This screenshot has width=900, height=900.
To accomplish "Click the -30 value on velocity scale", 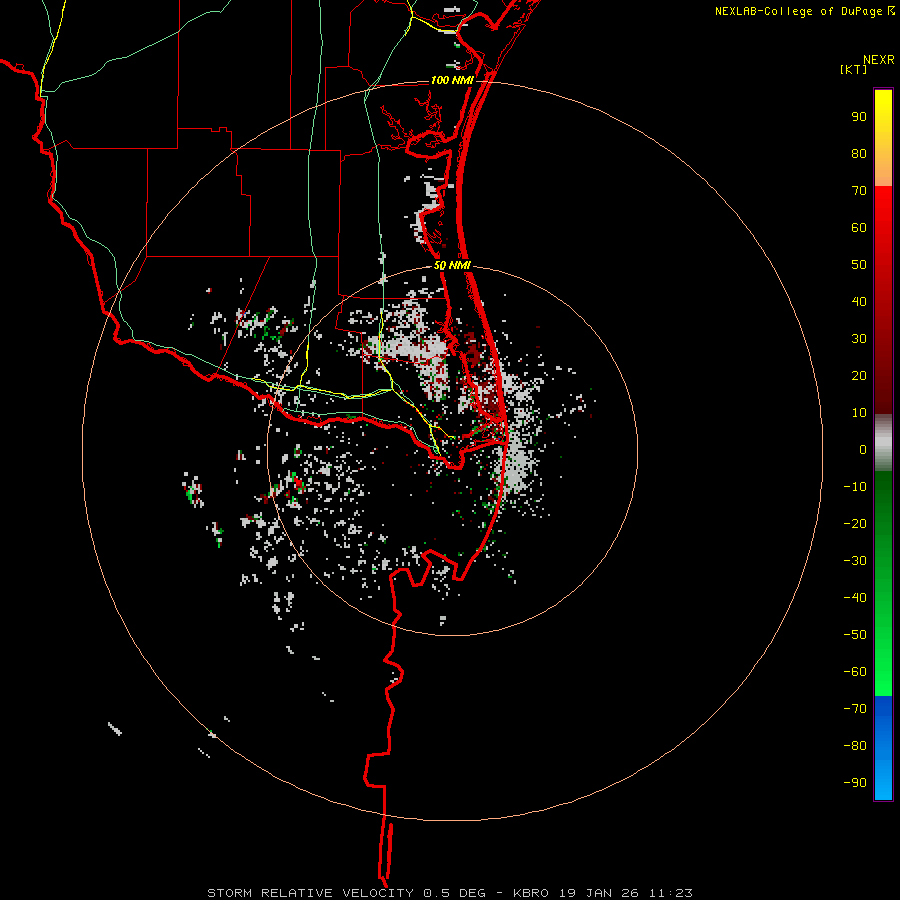I will (x=855, y=561).
